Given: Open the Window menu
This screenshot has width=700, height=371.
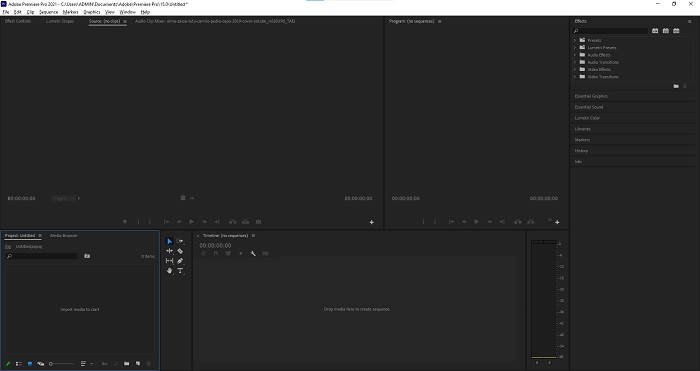Looking at the screenshot, I should point(127,12).
